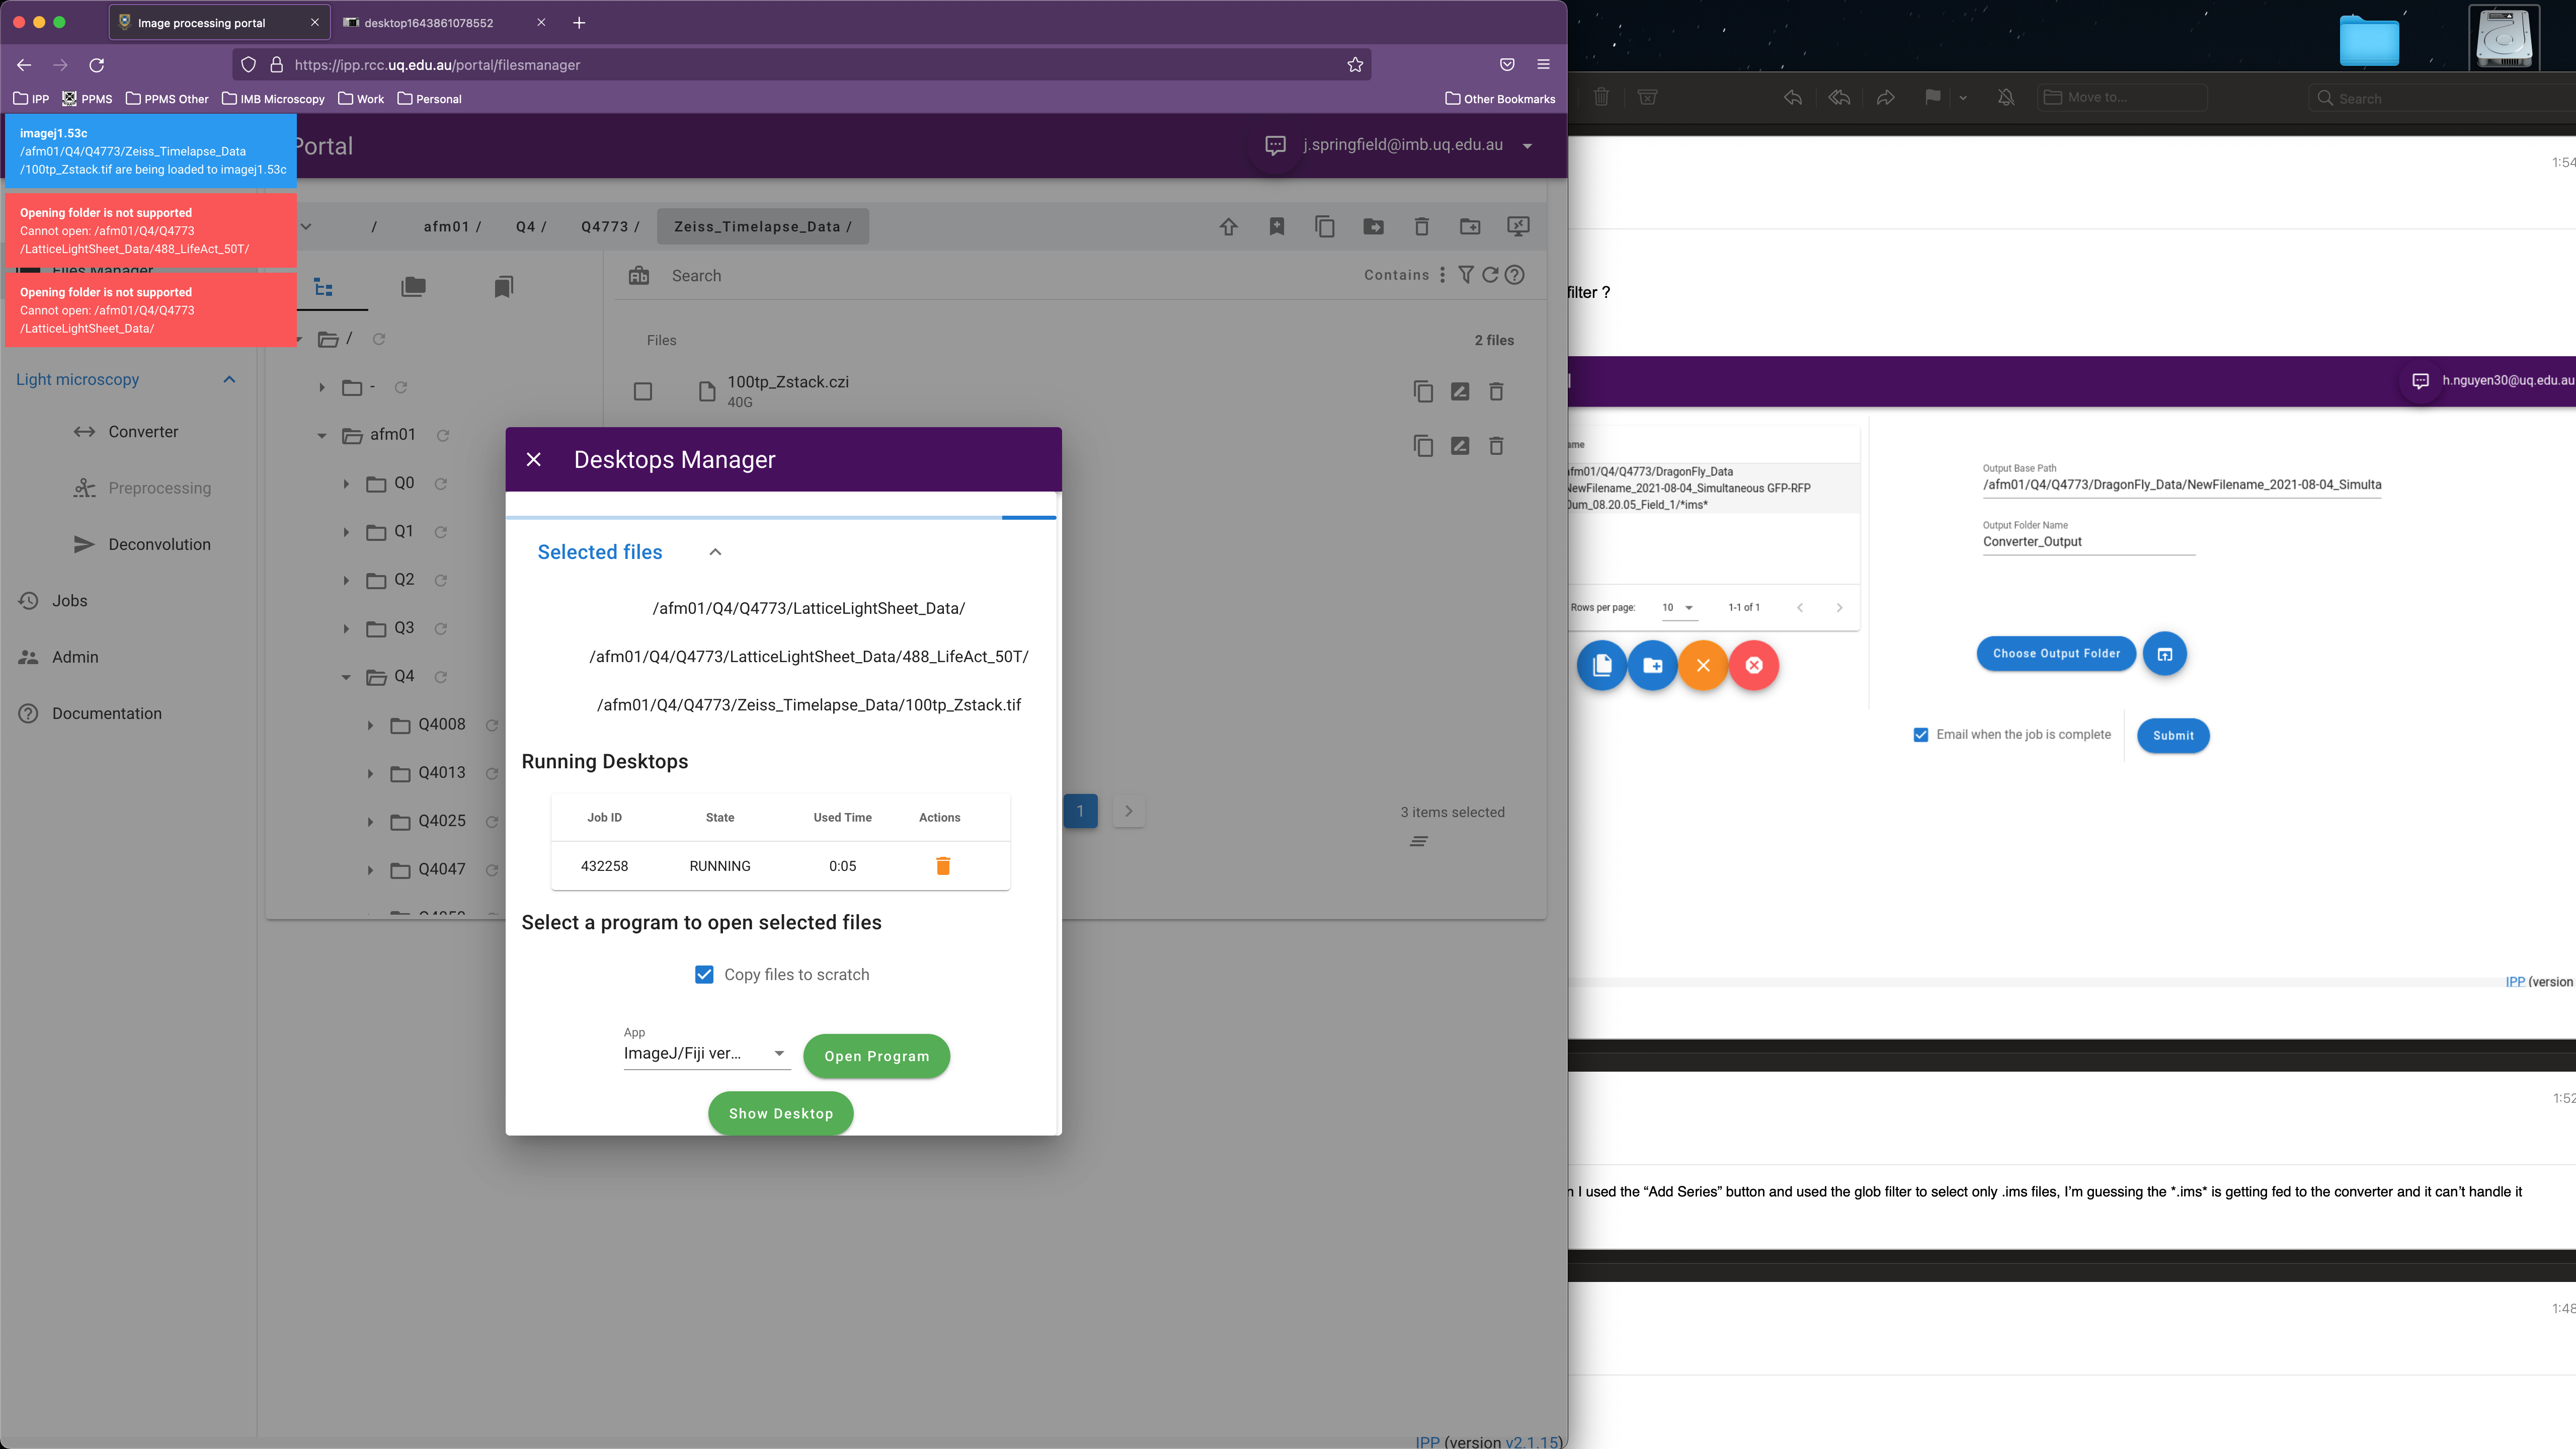Open the help icon beside search refresh
2576x1449 pixels.
pyautogui.click(x=1515, y=275)
